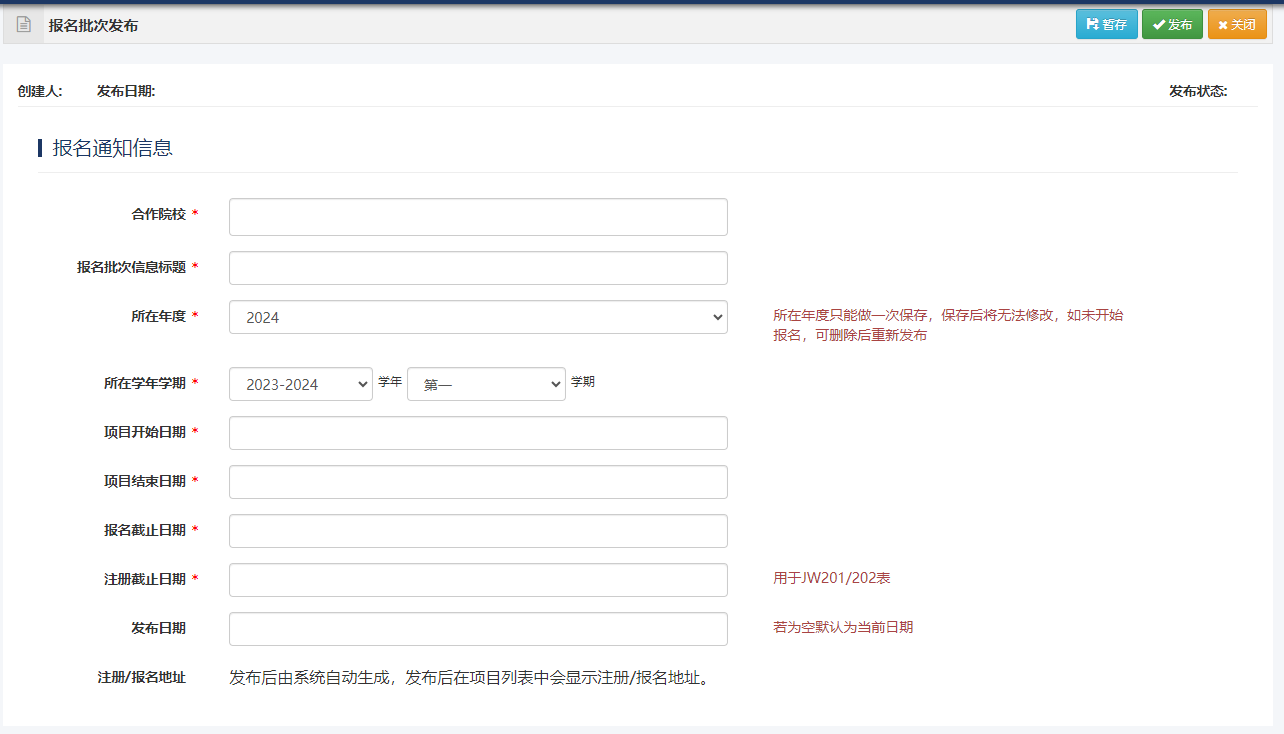This screenshot has width=1284, height=734.
Task: Open the 所在年度 dropdown showing 2024
Action: pyautogui.click(x=478, y=317)
